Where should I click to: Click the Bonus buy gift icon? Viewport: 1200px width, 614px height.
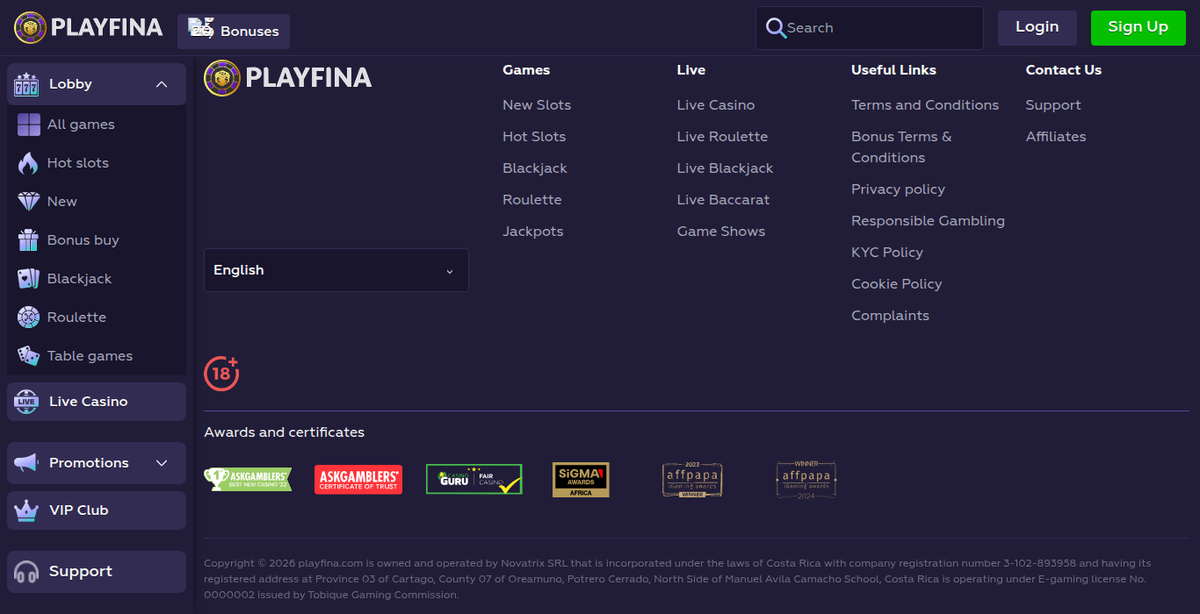pos(29,240)
